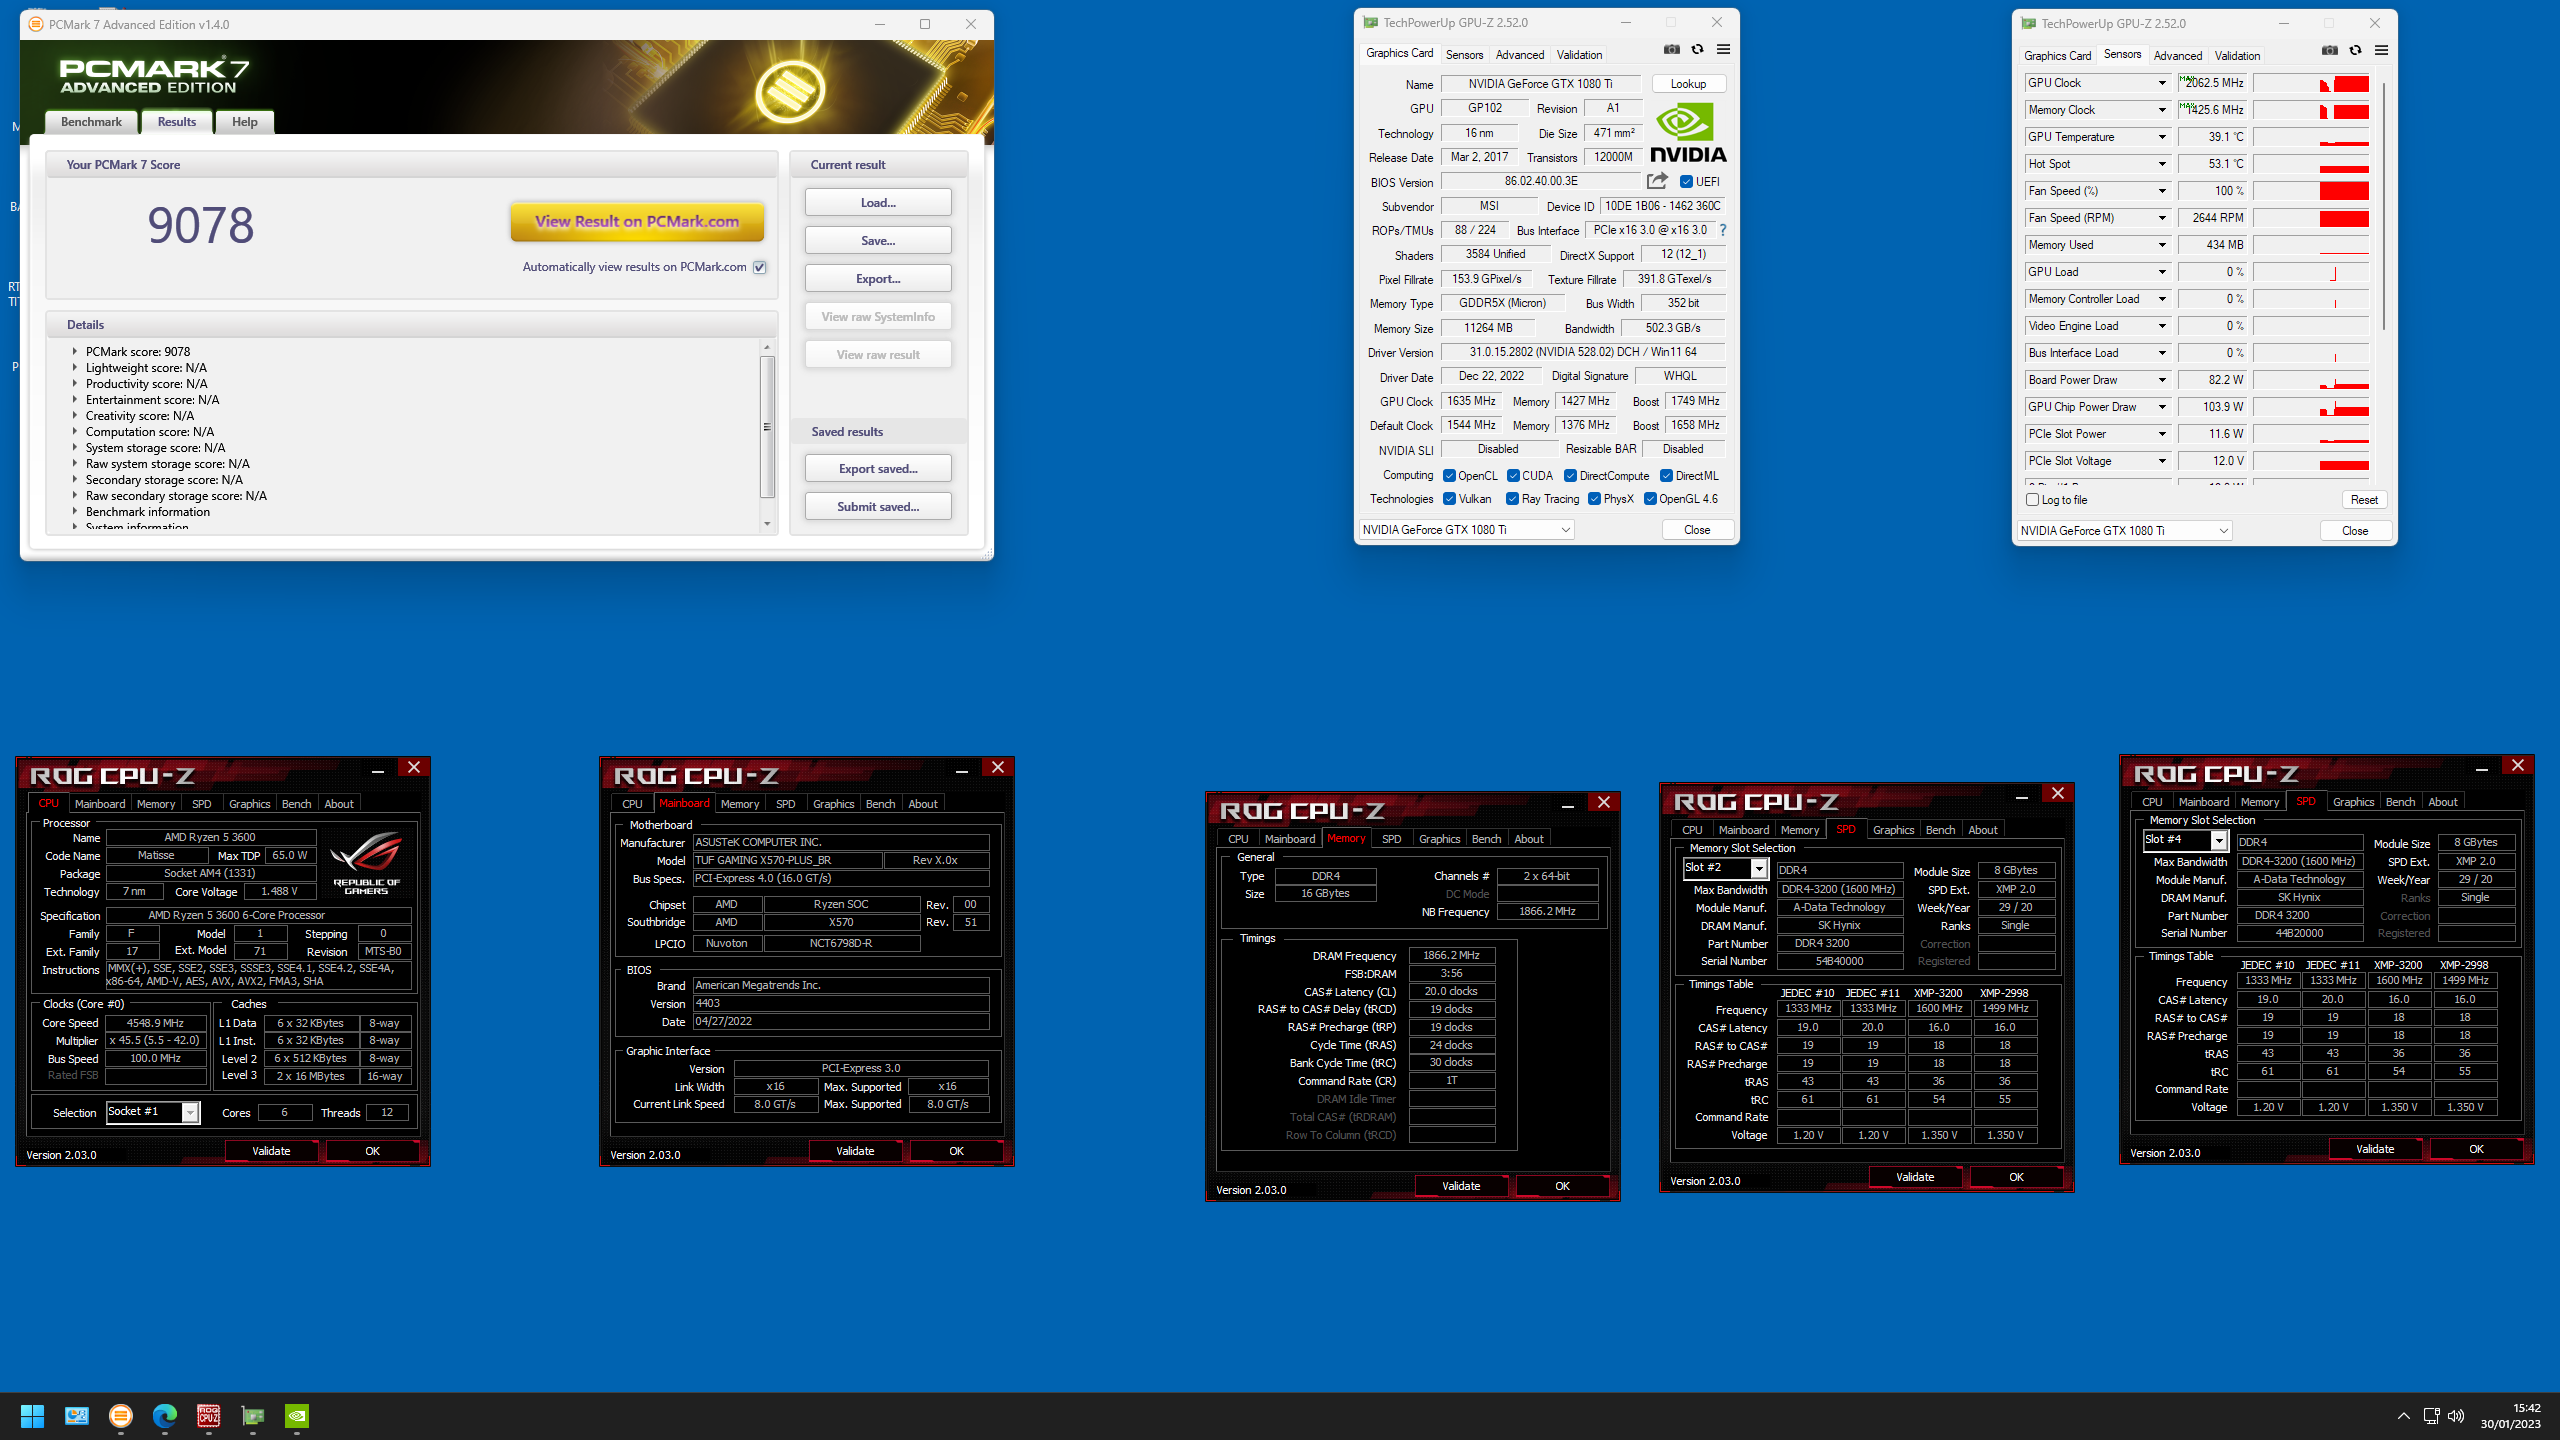Click the GPU Clock 2062.5 MHz value field
This screenshot has width=2560, height=1440.
point(2212,83)
